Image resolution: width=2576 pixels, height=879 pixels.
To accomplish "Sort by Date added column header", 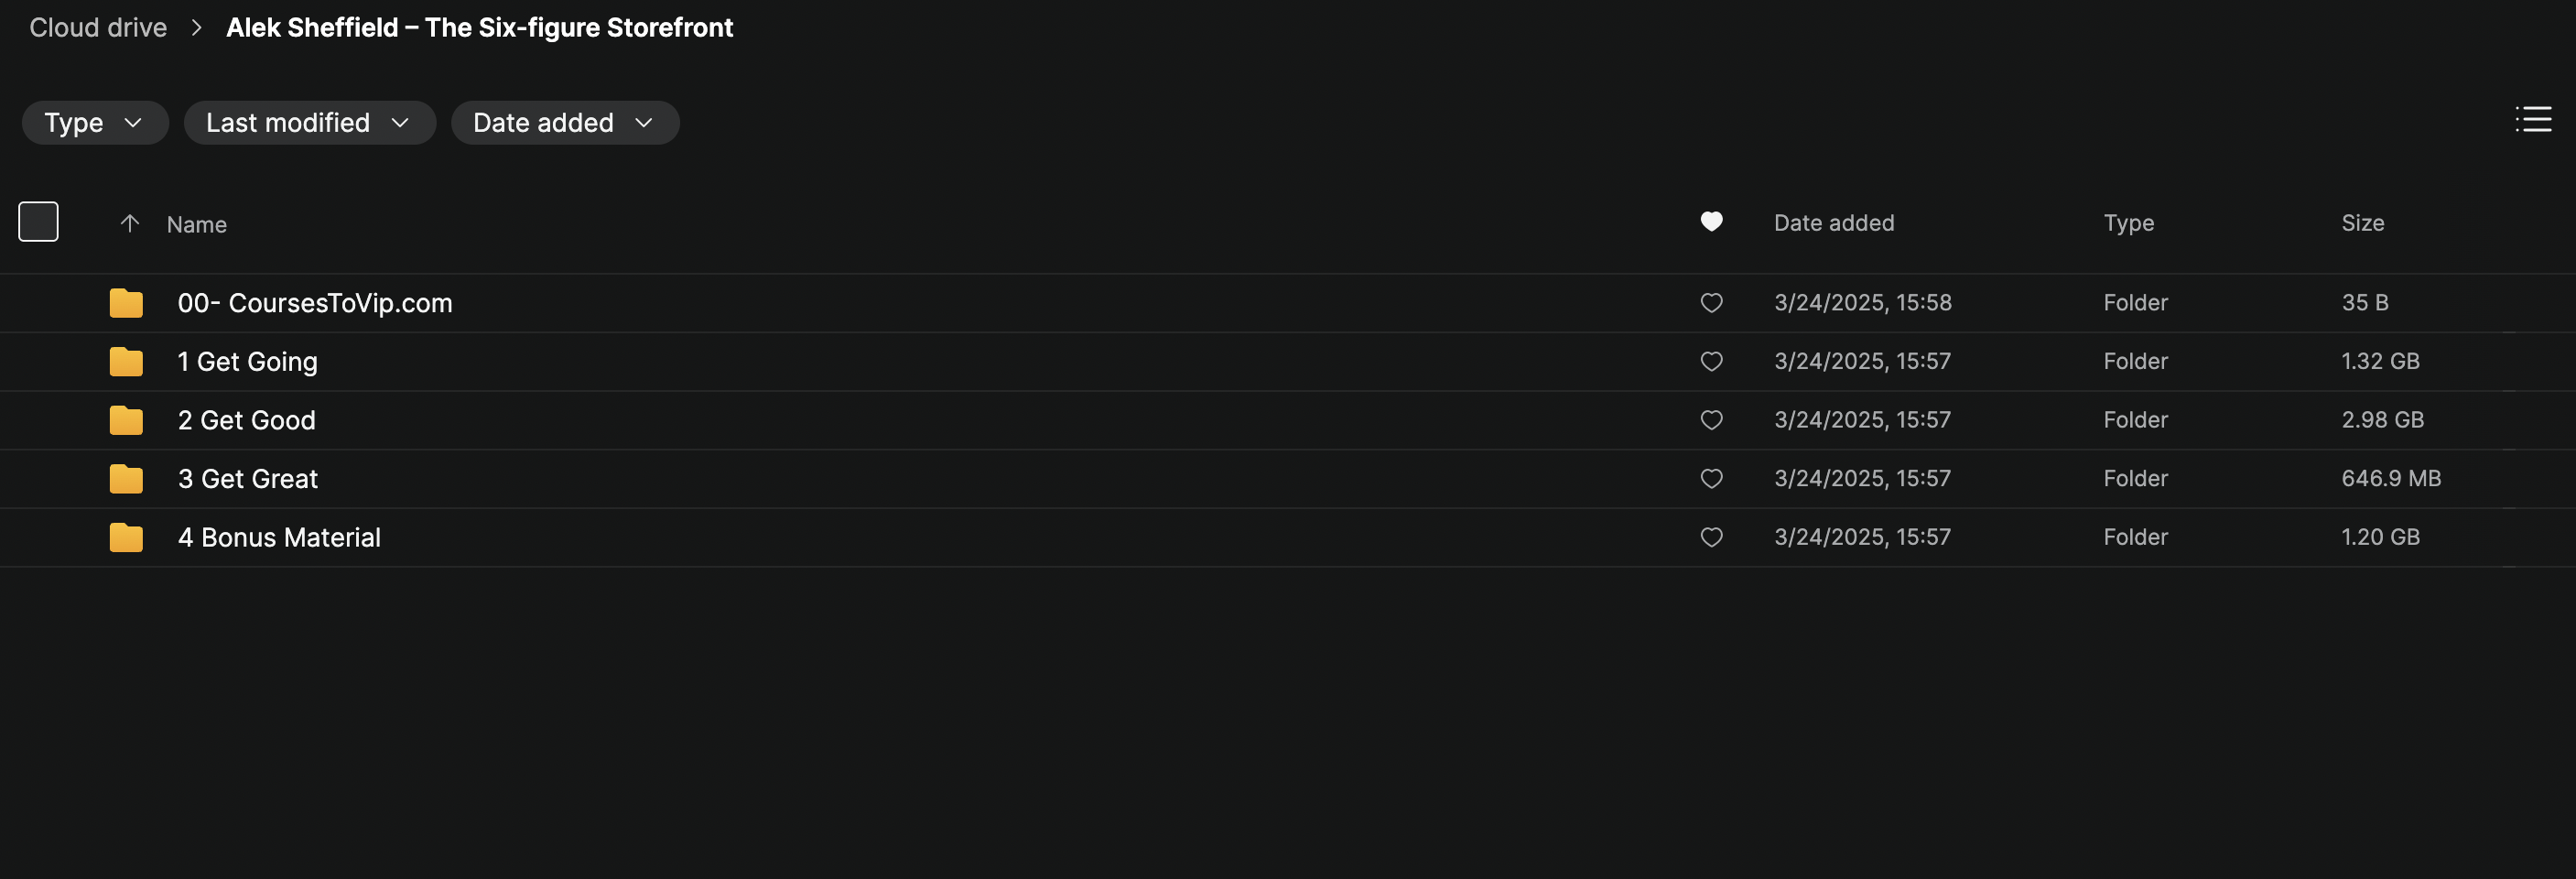I will click(1833, 223).
